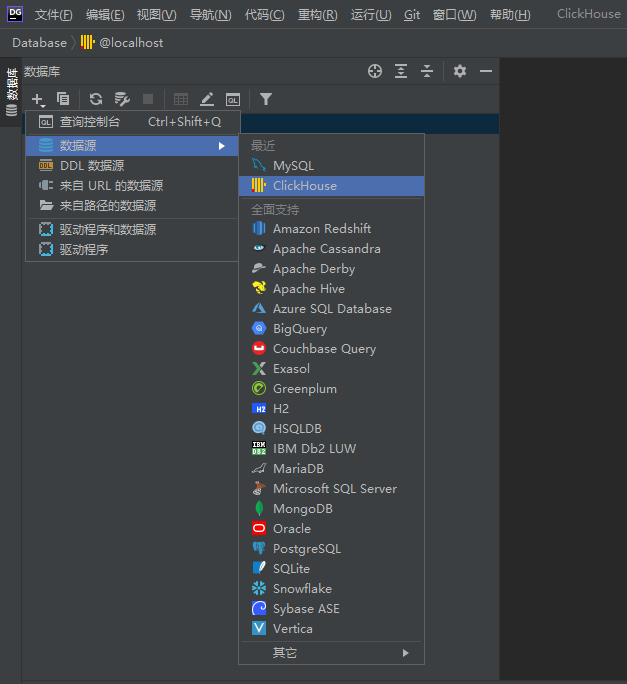Click the locate target crosshair icon
Viewport: 627px width, 684px height.
point(375,71)
